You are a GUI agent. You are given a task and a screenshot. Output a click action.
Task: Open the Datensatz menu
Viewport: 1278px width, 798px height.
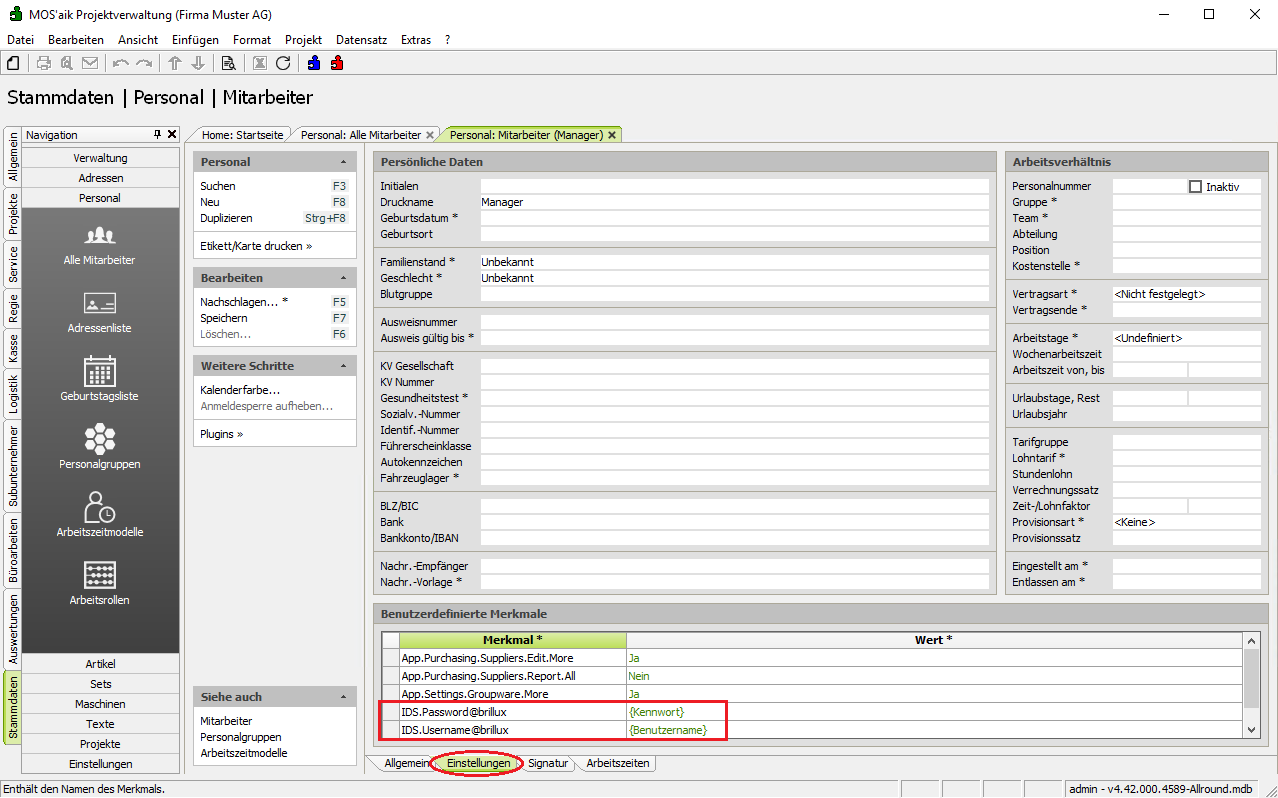click(x=361, y=40)
